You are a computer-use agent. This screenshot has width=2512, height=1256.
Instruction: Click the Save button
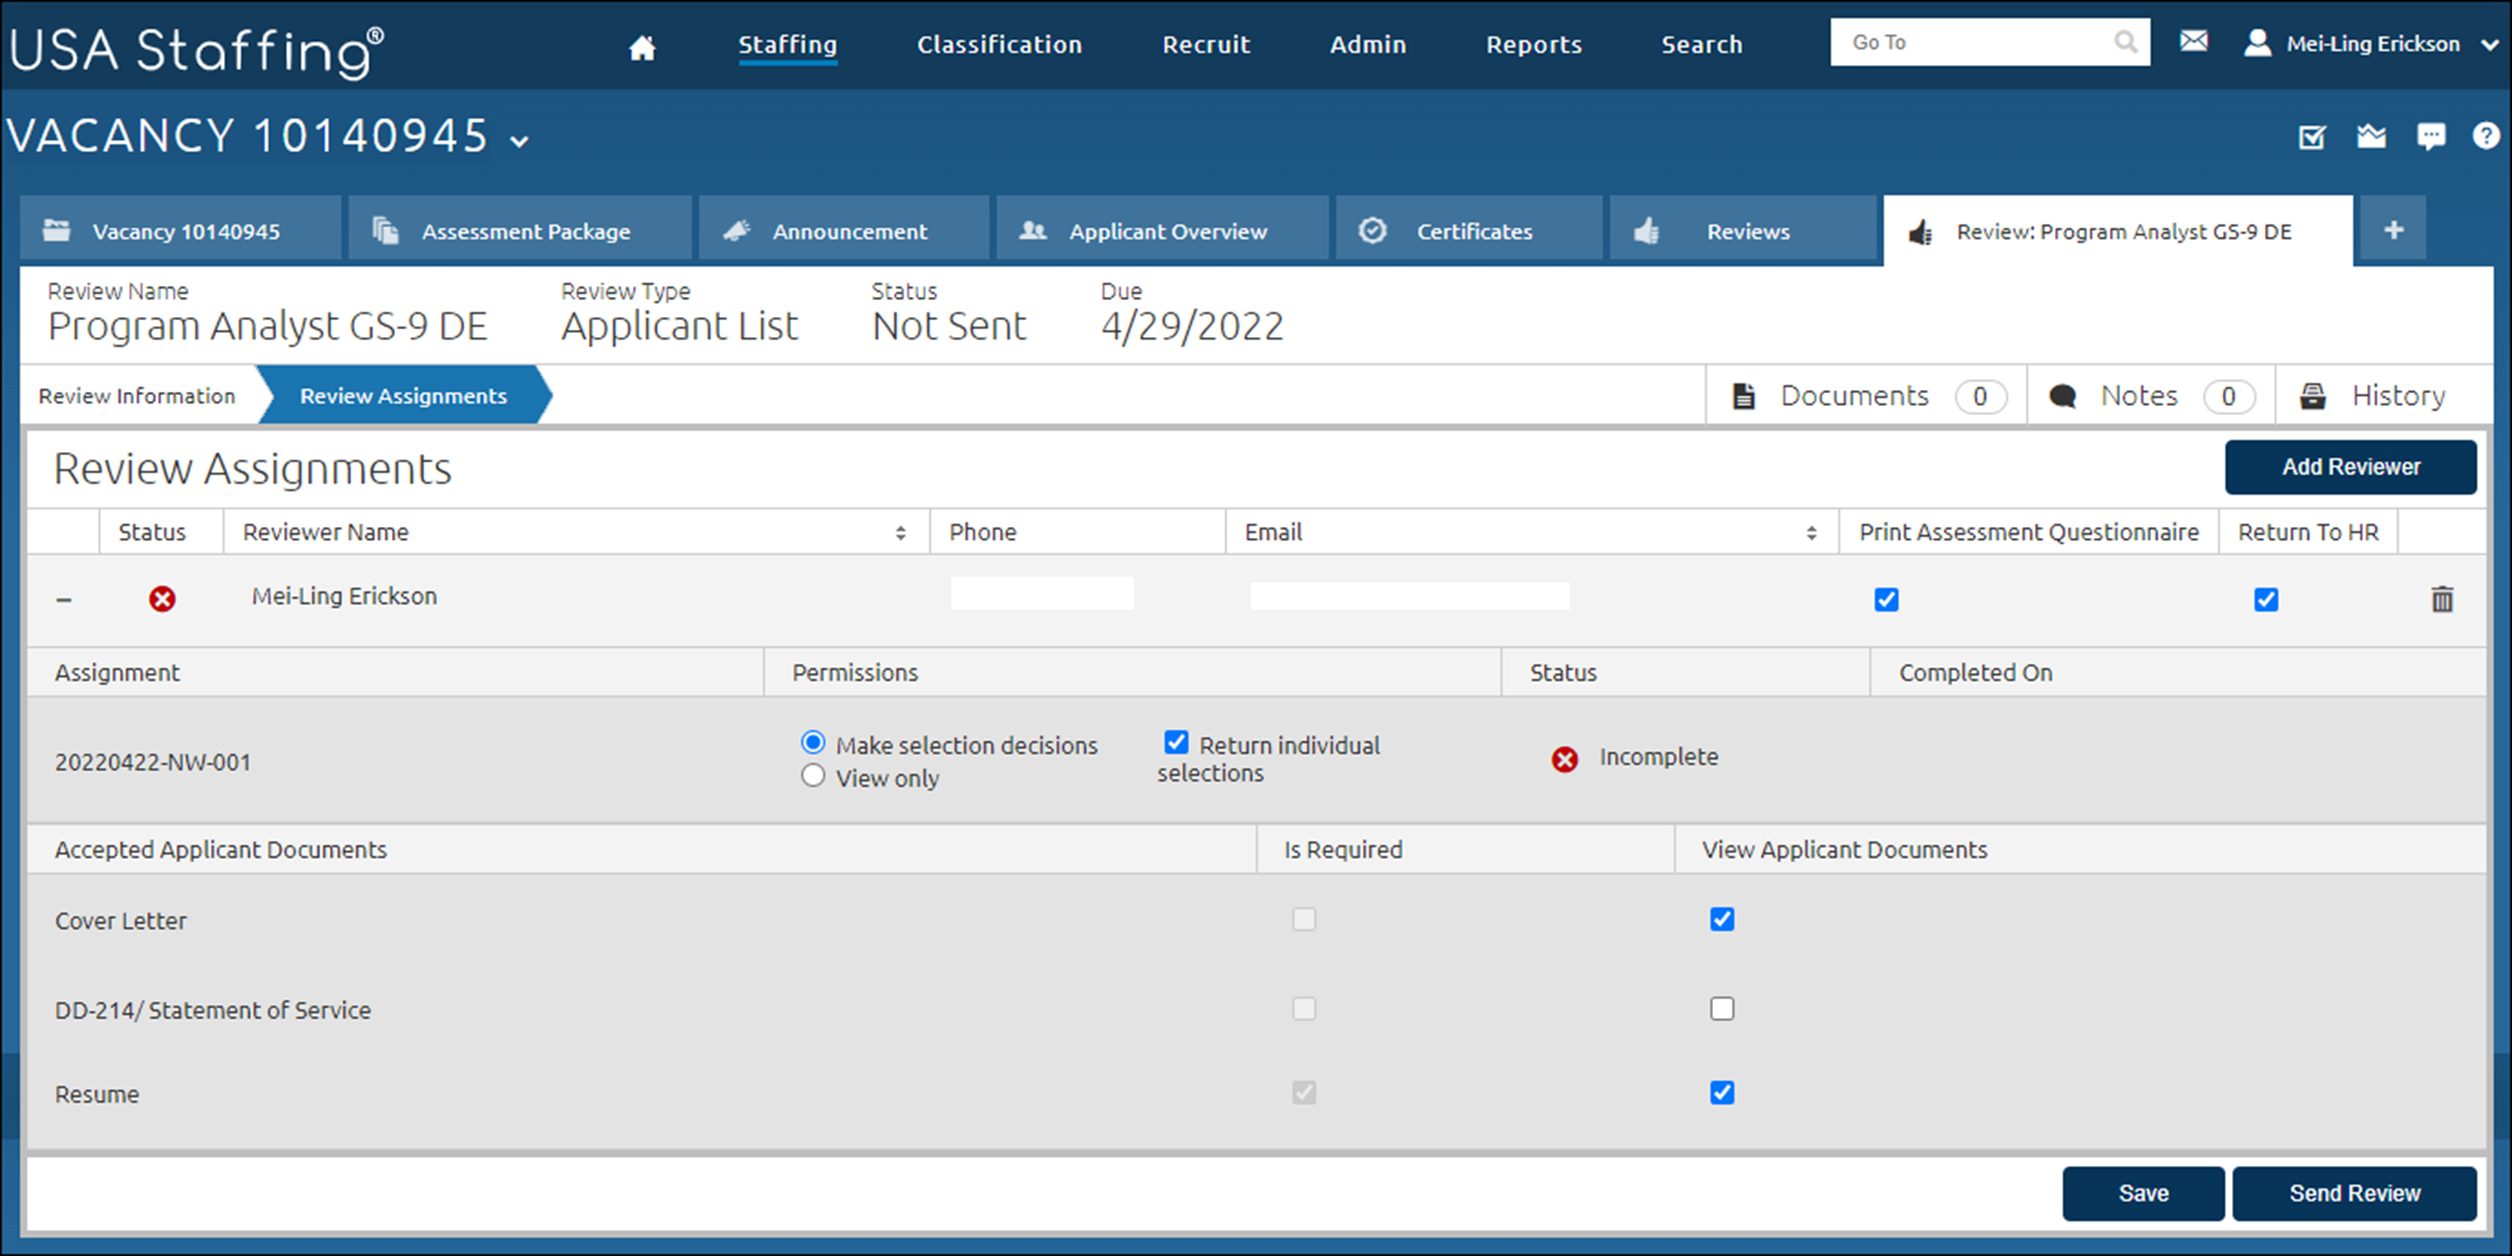(x=2143, y=1193)
